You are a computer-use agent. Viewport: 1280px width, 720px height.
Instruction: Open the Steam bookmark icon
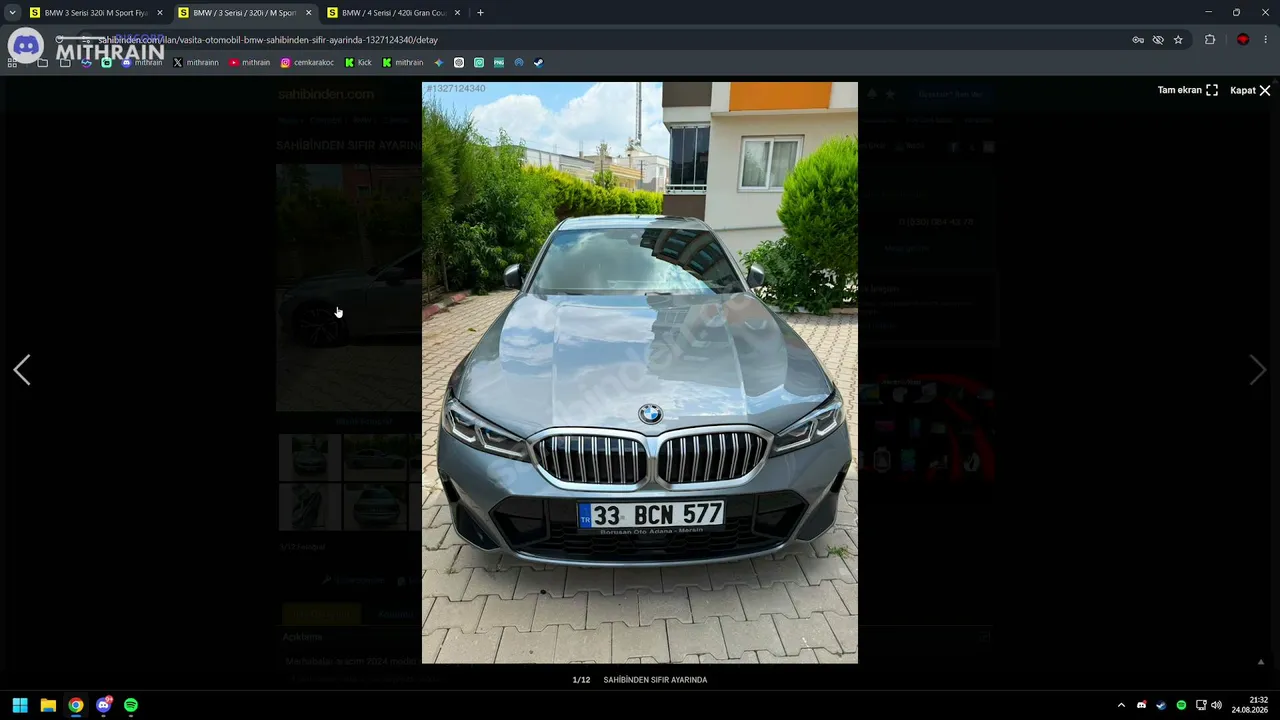[x=538, y=62]
